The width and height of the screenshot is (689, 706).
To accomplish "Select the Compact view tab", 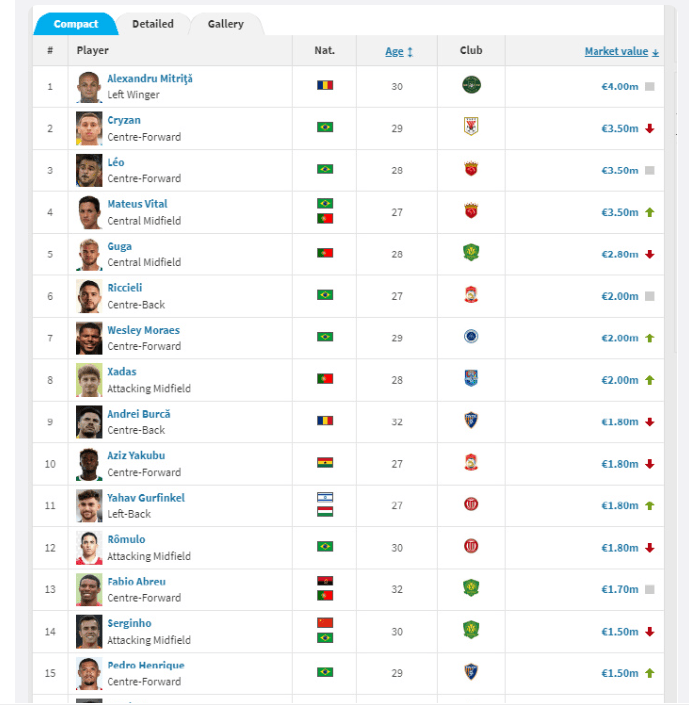I will click(x=76, y=24).
